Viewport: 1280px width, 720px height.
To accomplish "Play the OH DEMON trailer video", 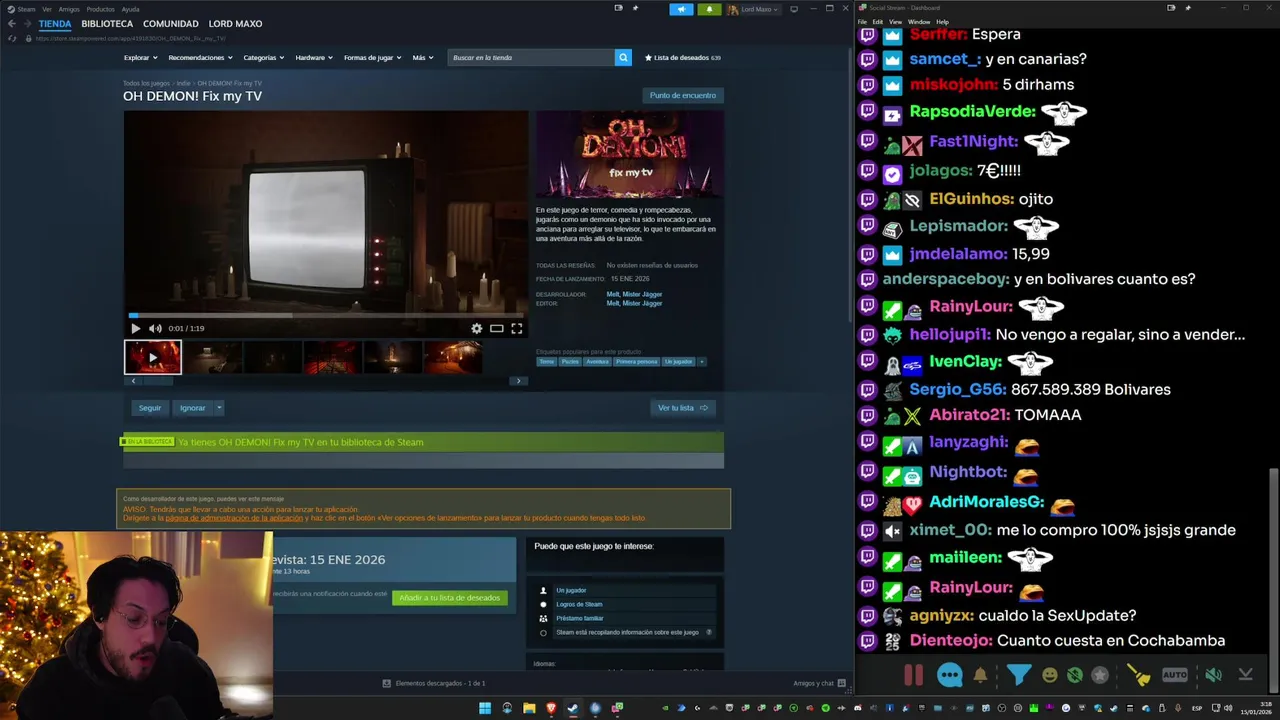I will pos(136,328).
